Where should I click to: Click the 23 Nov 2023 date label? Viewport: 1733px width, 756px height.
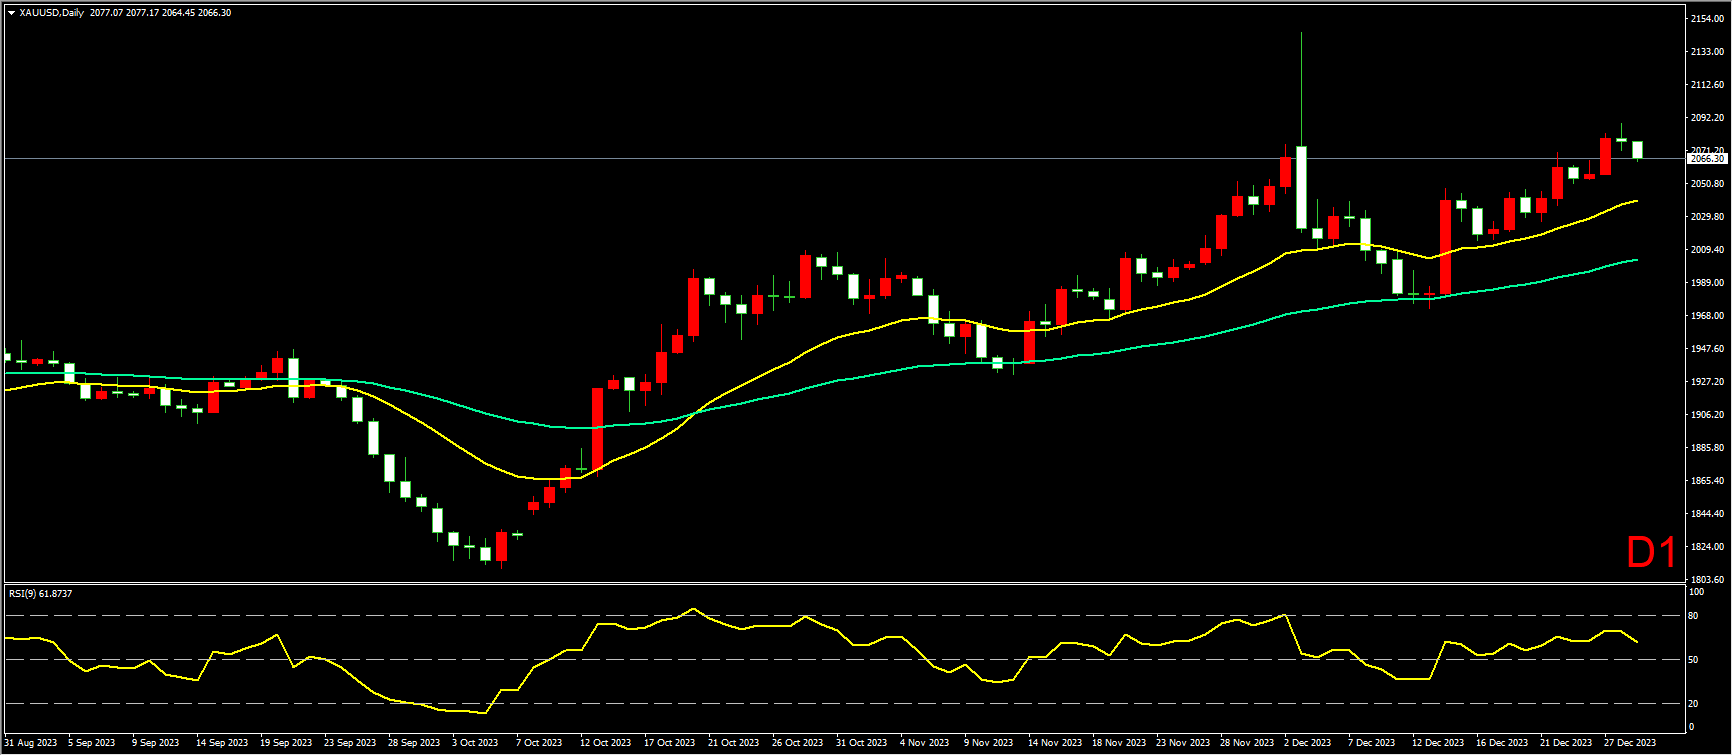click(x=1182, y=743)
